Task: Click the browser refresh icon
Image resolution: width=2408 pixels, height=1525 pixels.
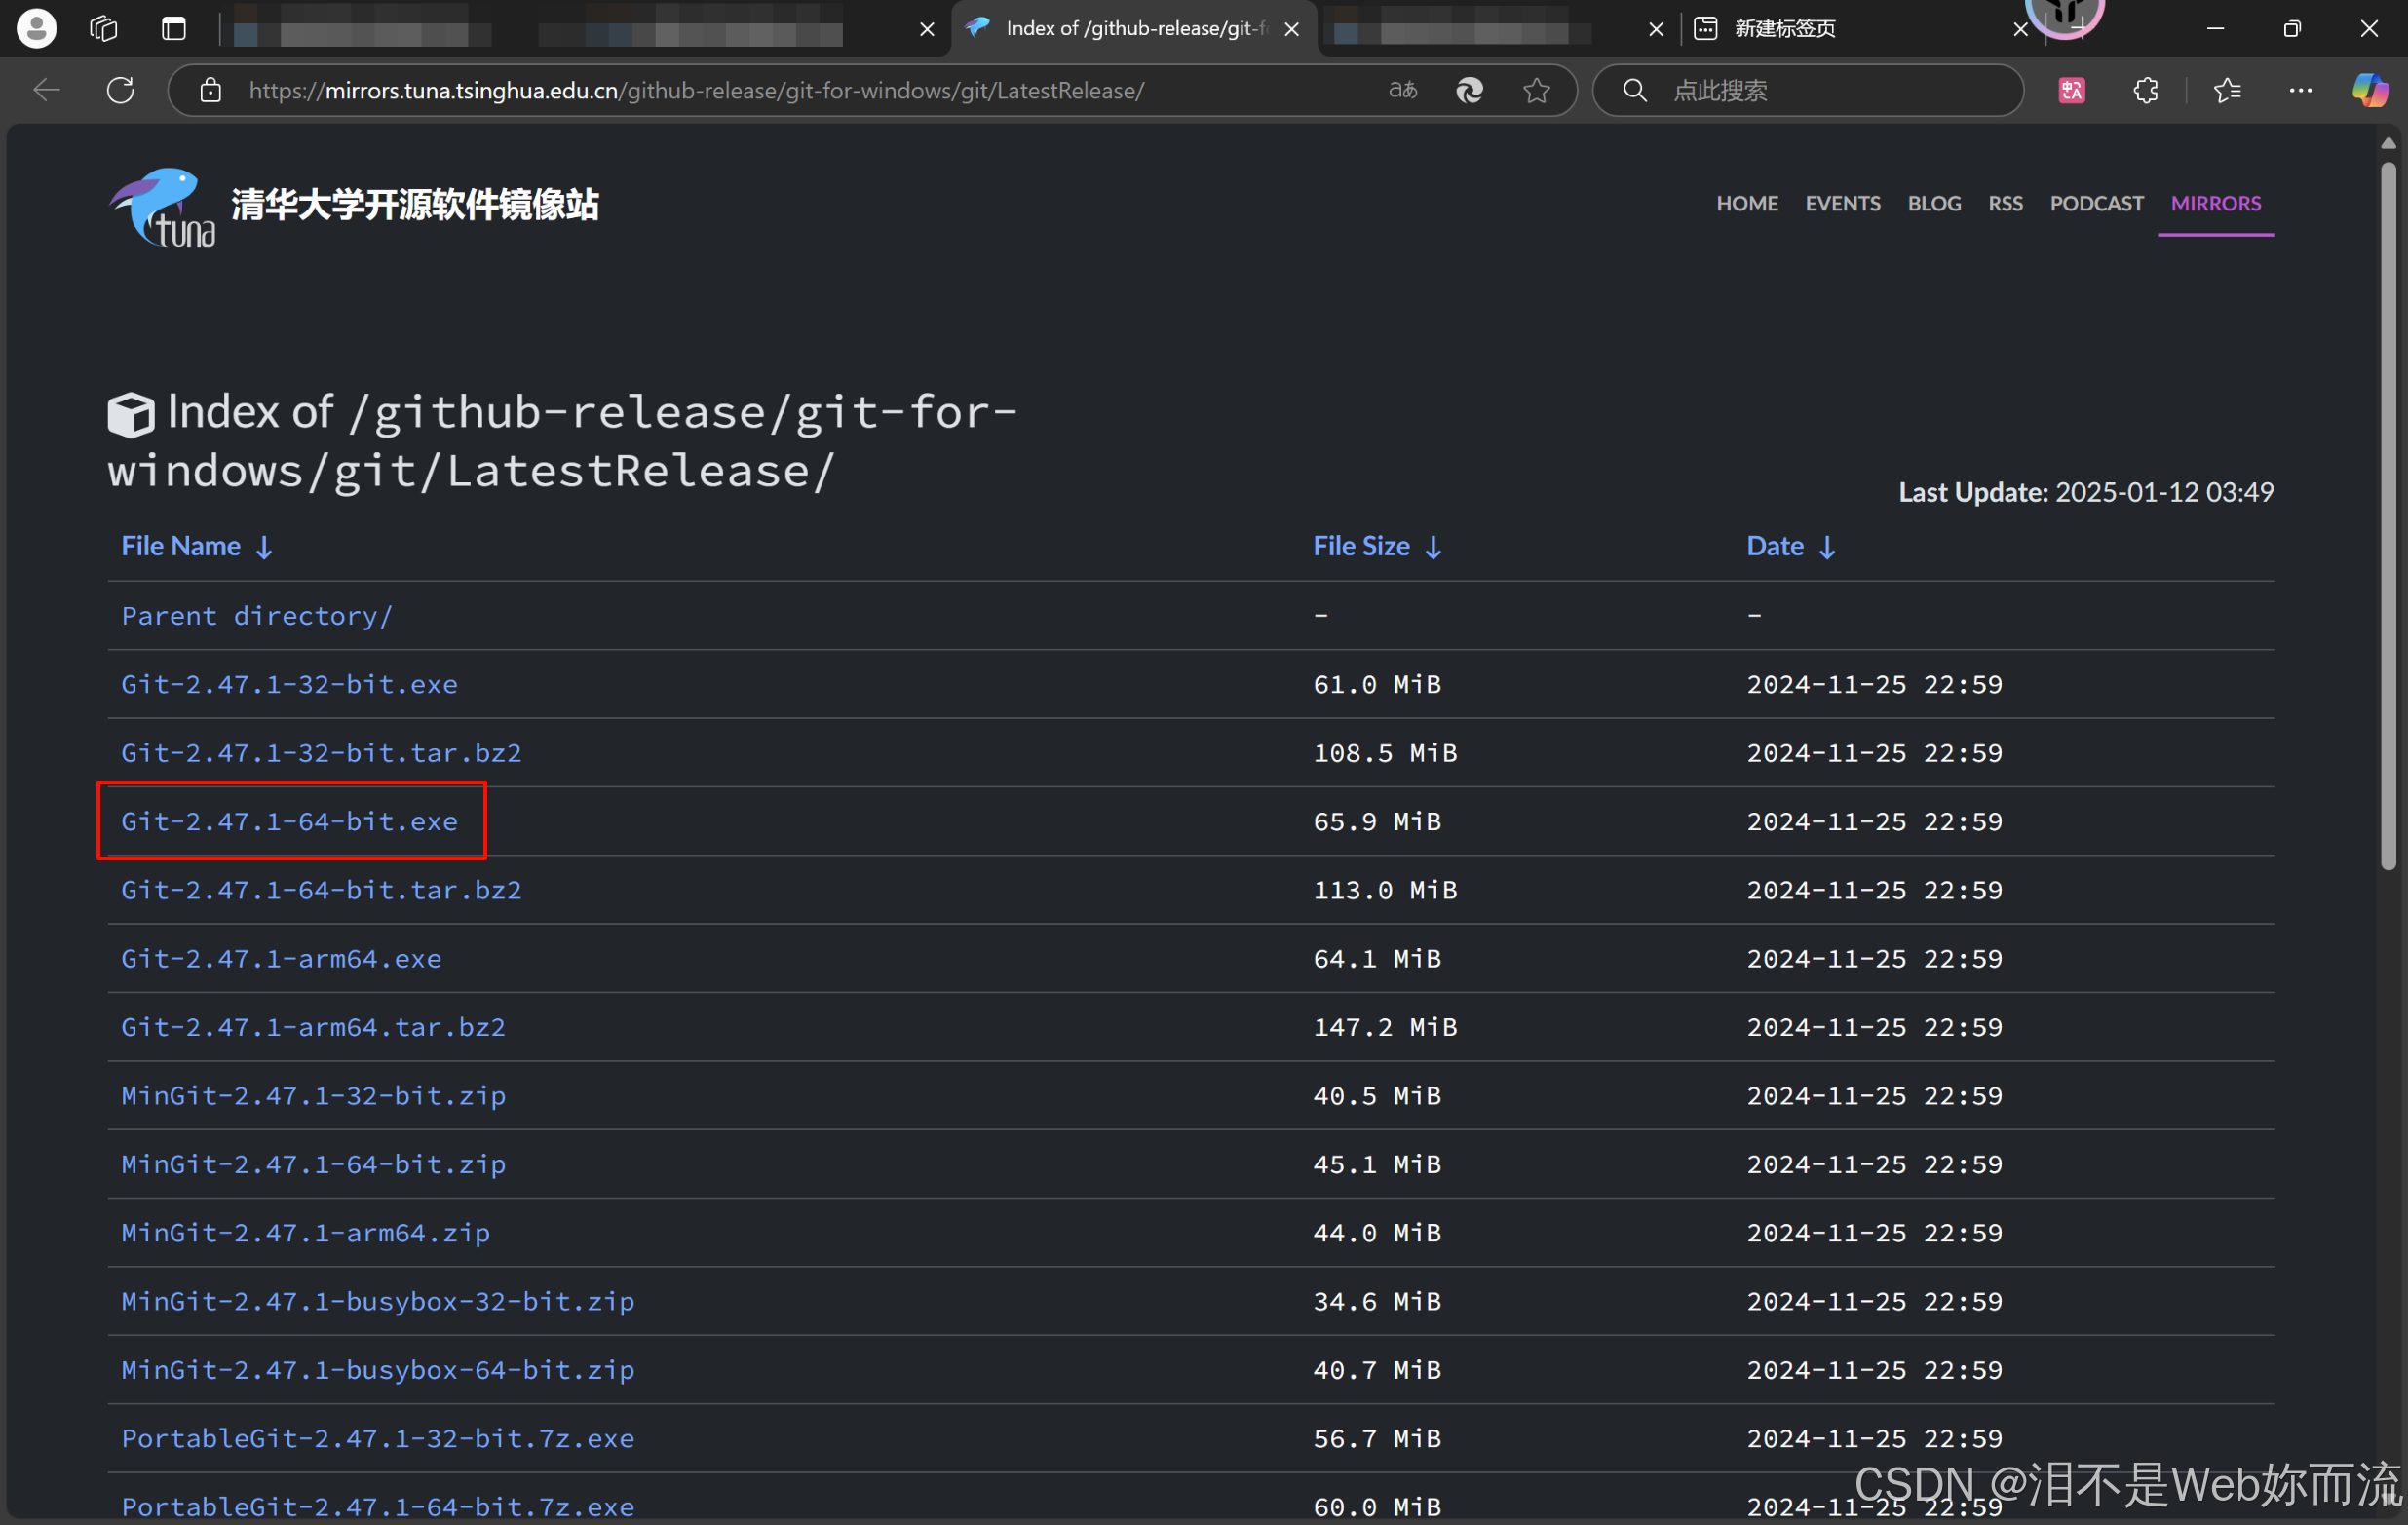Action: (120, 90)
